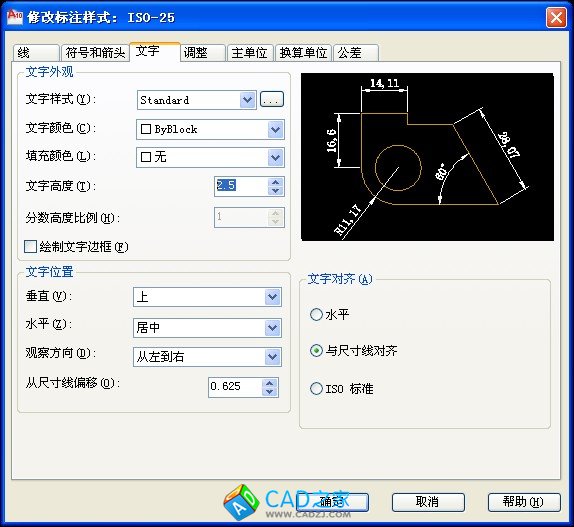The height and width of the screenshot is (527, 574).
Task: Switch to the 符号和箭头 tab
Action: [95, 53]
